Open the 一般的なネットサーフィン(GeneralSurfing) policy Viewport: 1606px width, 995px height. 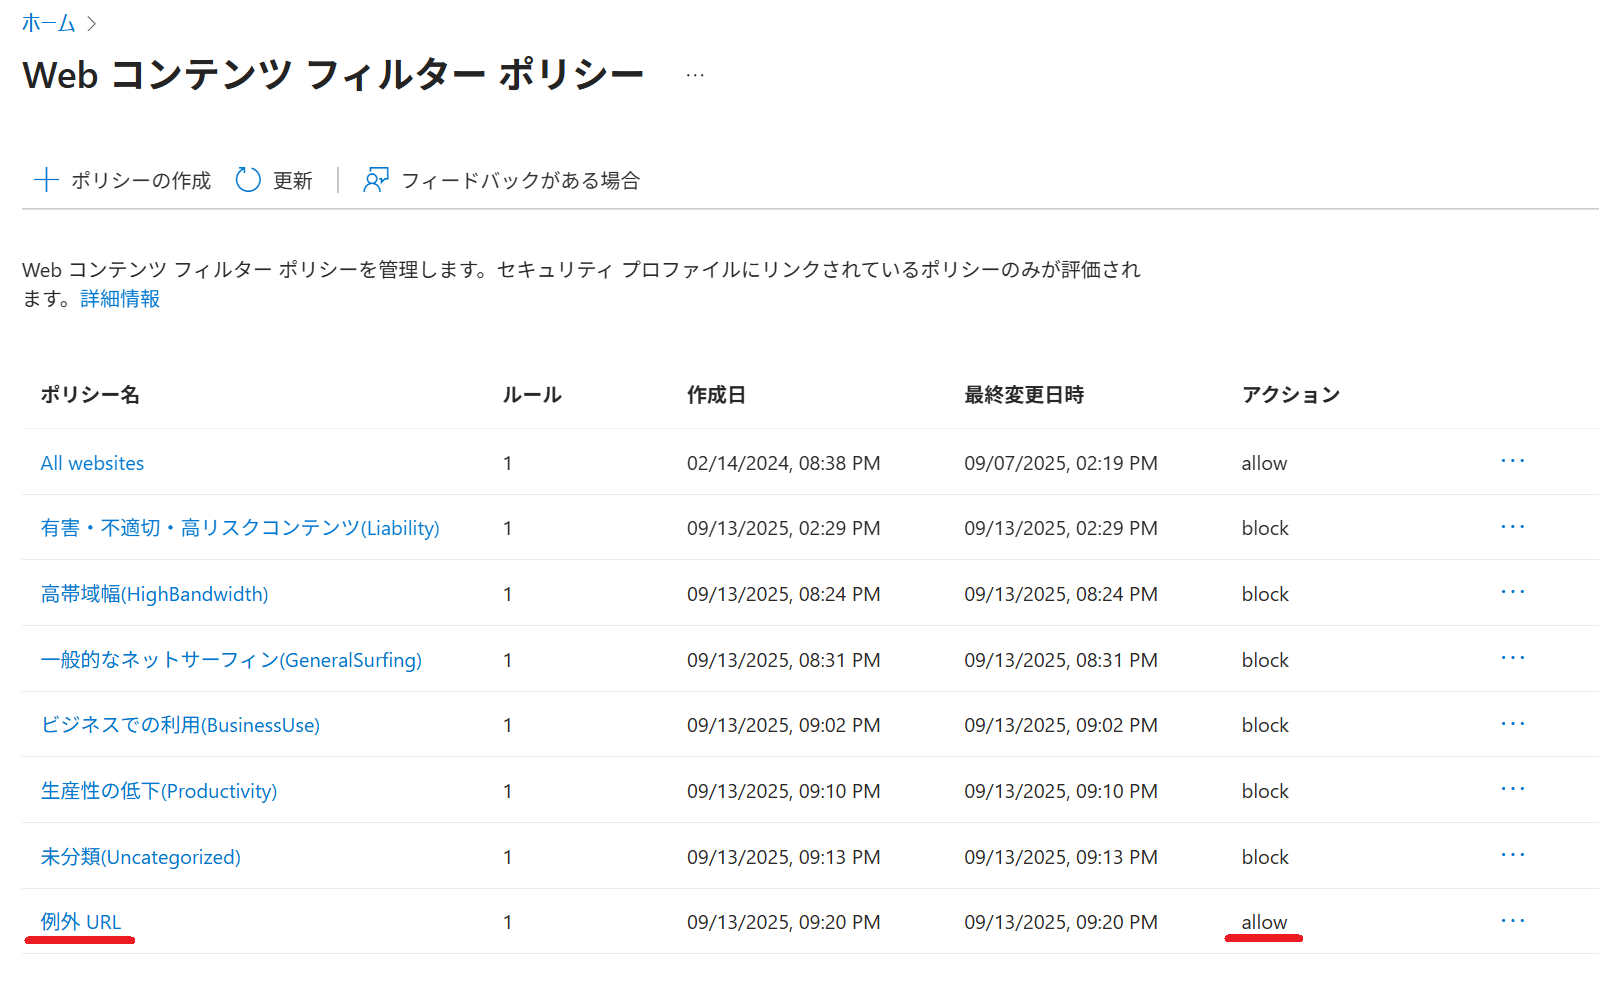231,660
